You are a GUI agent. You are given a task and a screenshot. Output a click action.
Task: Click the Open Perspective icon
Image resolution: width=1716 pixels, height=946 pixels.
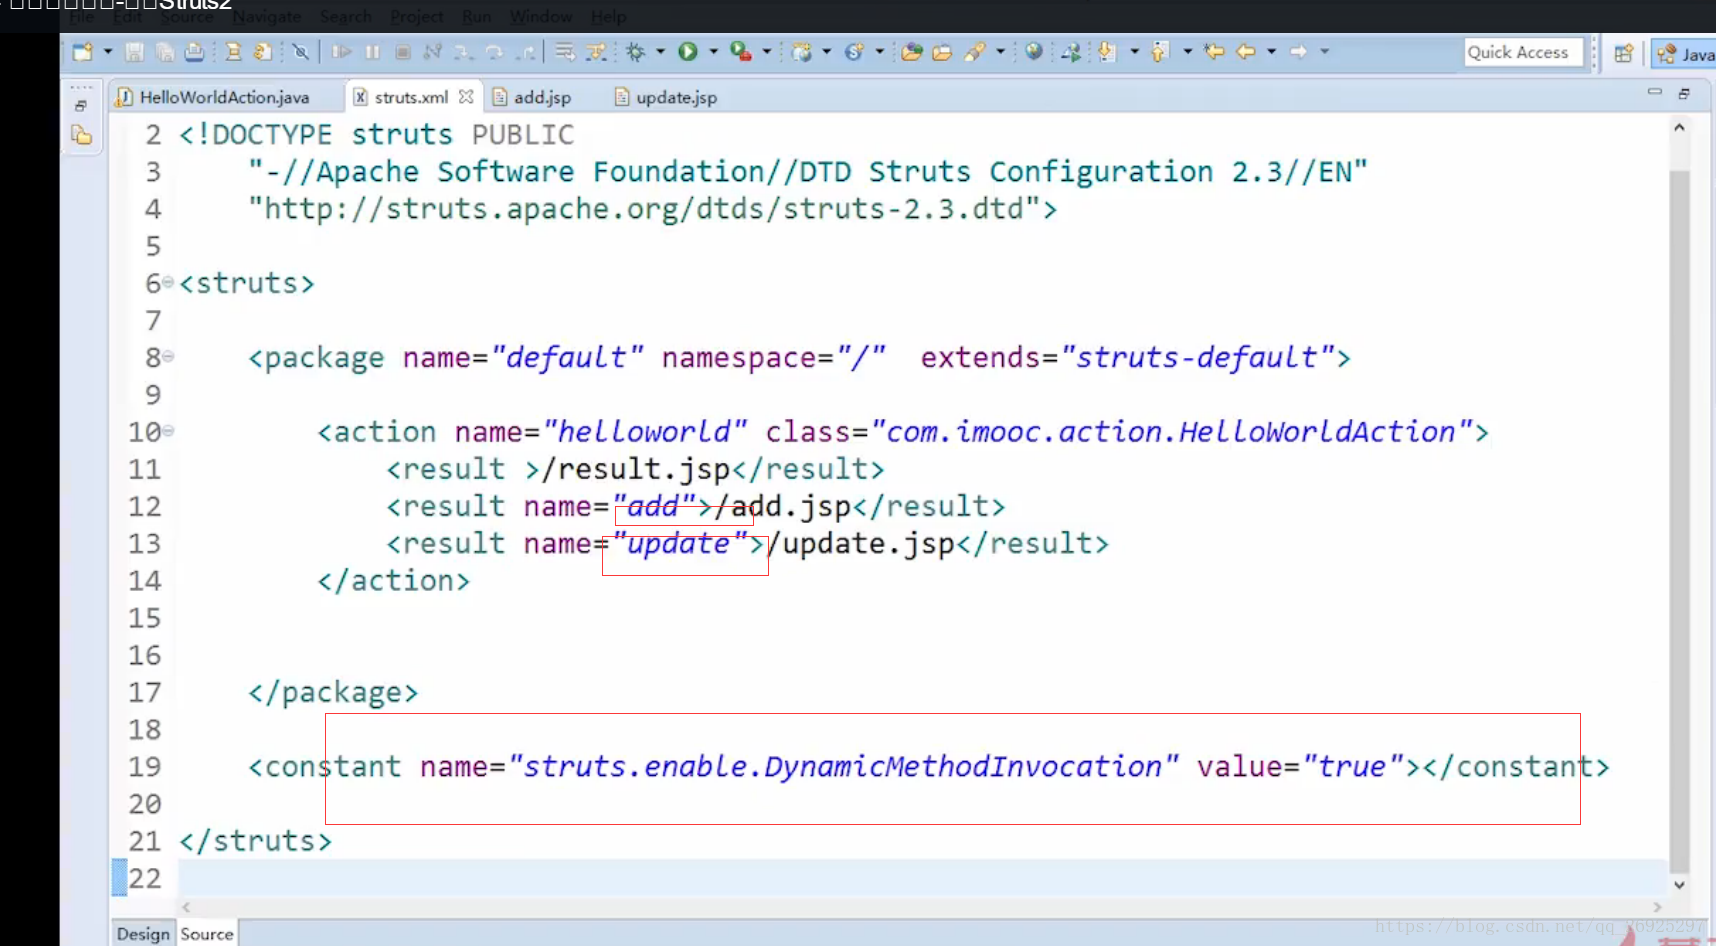[x=1623, y=53]
